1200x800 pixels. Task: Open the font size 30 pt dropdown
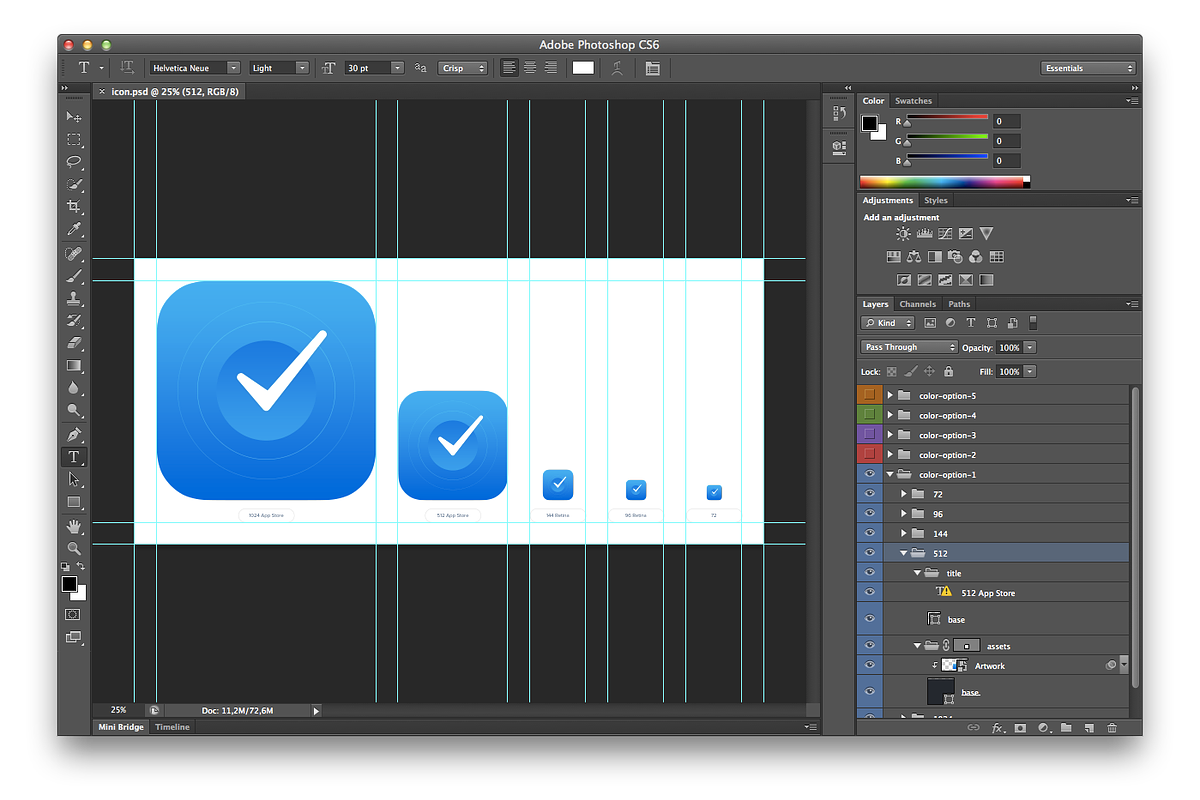point(374,68)
